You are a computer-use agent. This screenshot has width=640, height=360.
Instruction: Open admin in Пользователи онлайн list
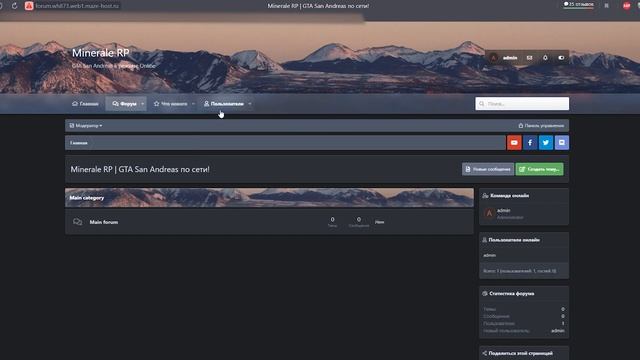click(x=489, y=256)
